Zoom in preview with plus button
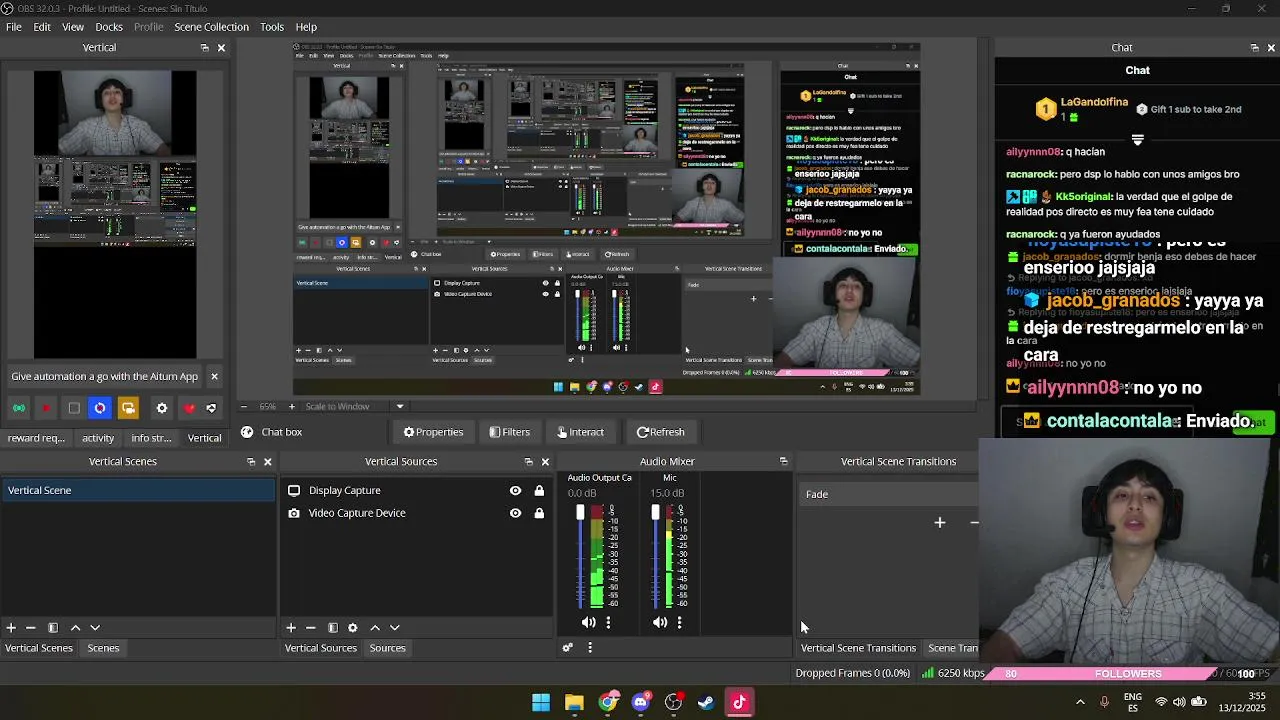The width and height of the screenshot is (1280, 720). (x=292, y=406)
